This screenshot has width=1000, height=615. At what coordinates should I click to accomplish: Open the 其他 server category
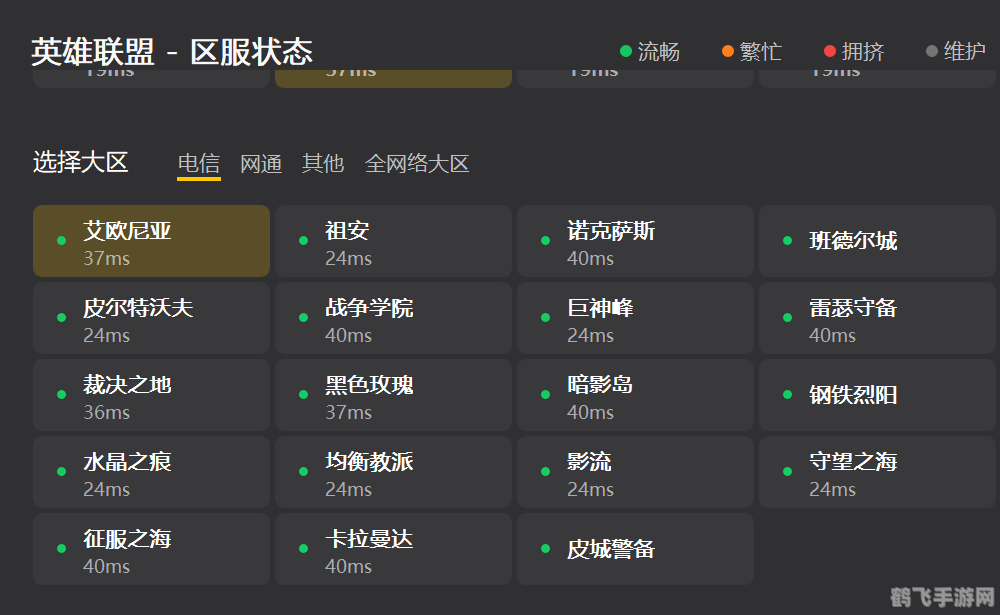tap(322, 163)
